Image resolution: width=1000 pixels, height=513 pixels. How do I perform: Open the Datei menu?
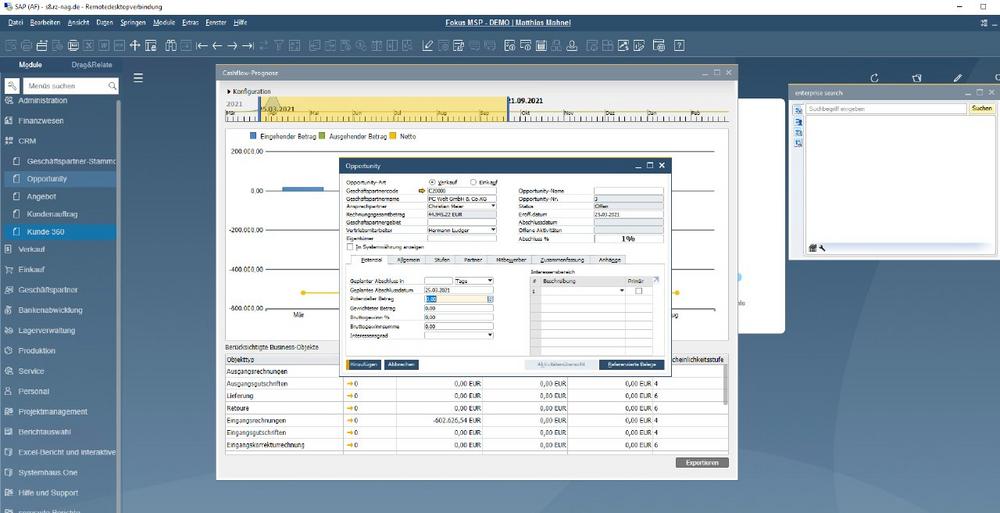16,22
